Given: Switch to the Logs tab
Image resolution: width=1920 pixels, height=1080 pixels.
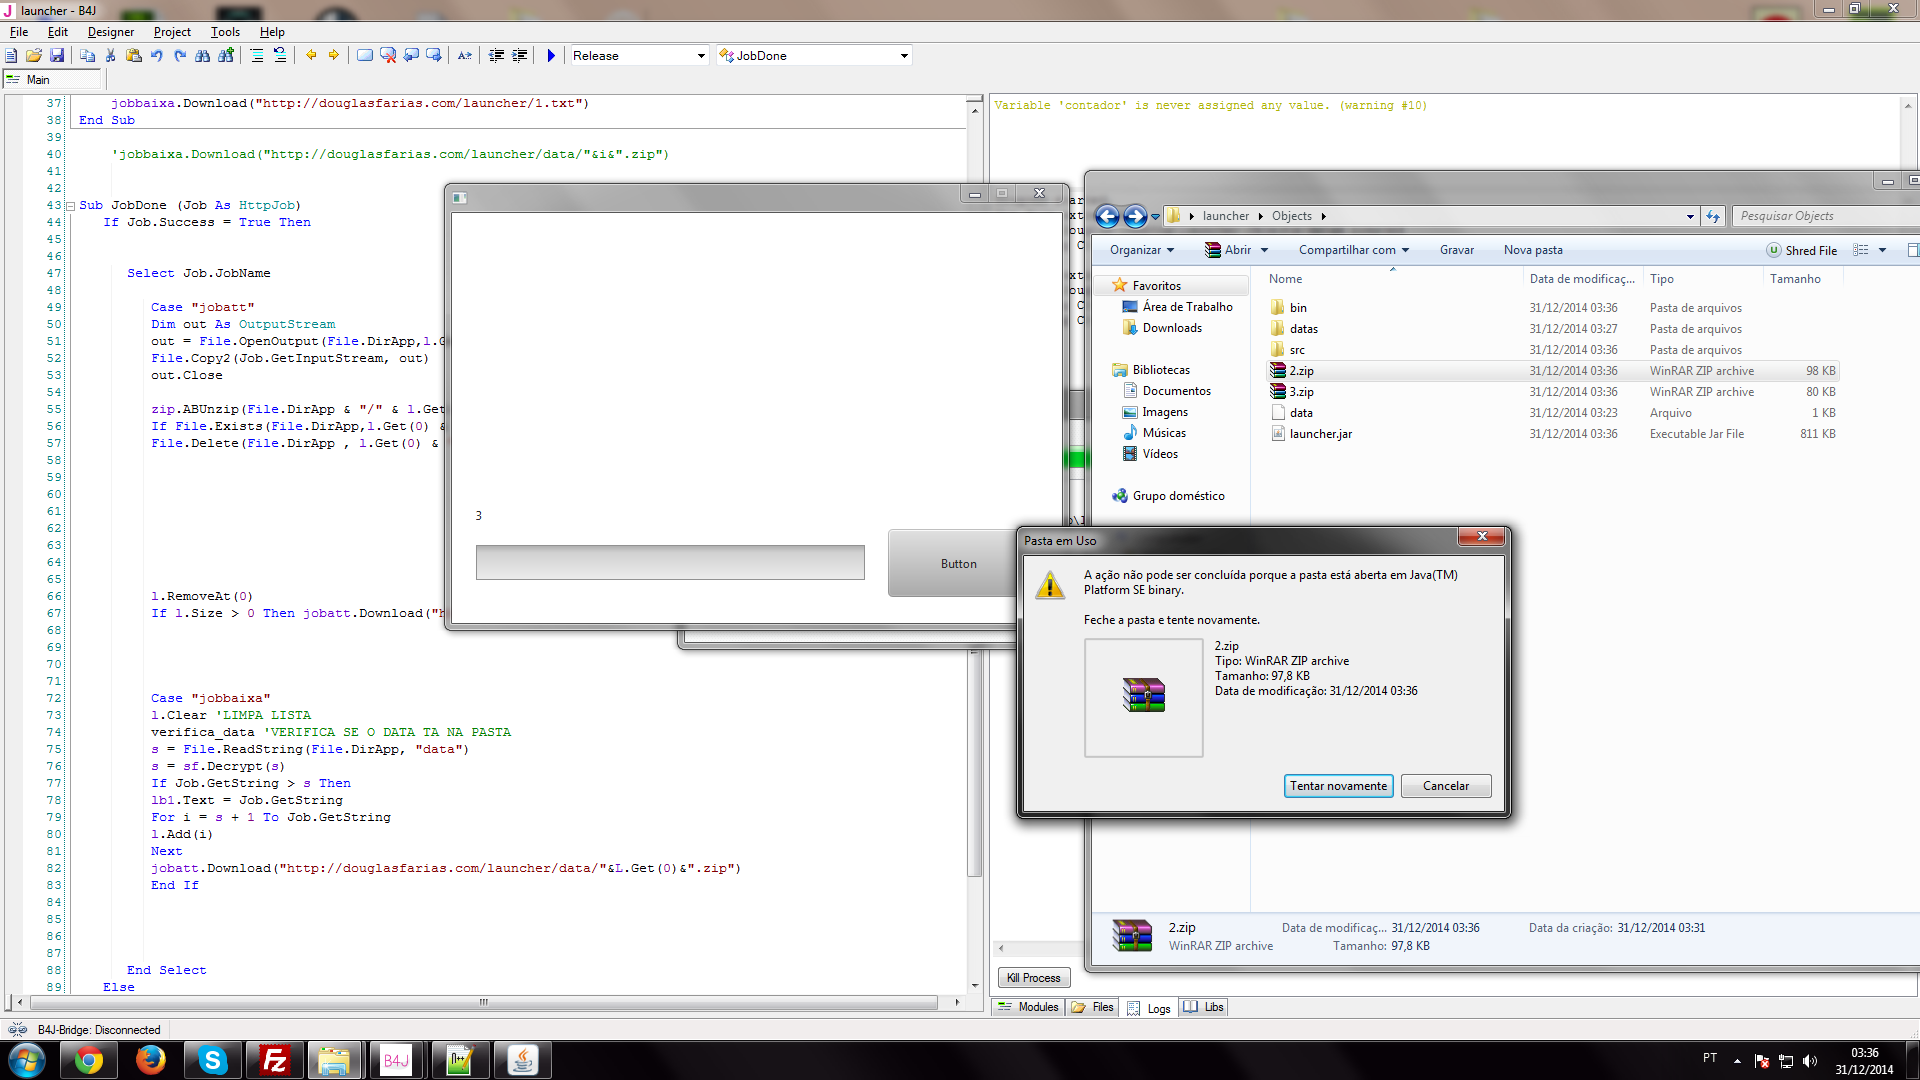Looking at the screenshot, I should click(1149, 1008).
